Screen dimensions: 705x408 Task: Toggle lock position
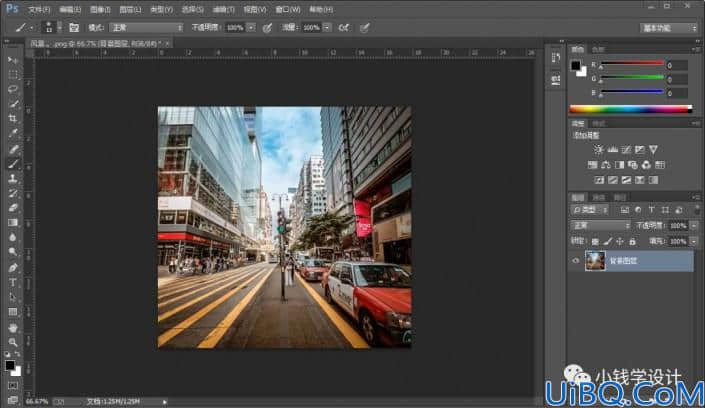[x=620, y=242]
